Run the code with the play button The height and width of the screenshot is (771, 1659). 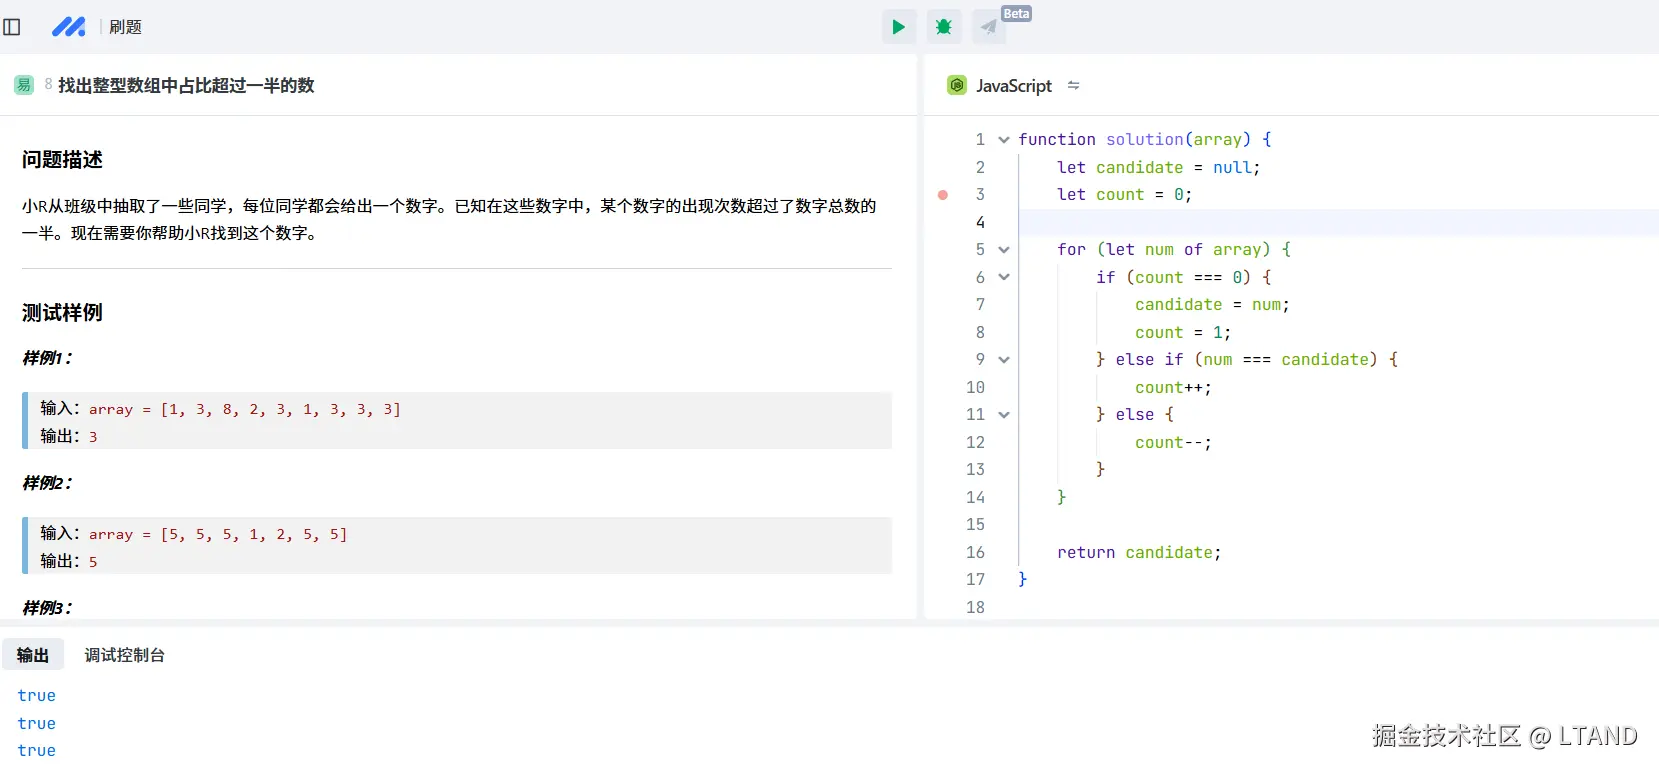(x=898, y=27)
